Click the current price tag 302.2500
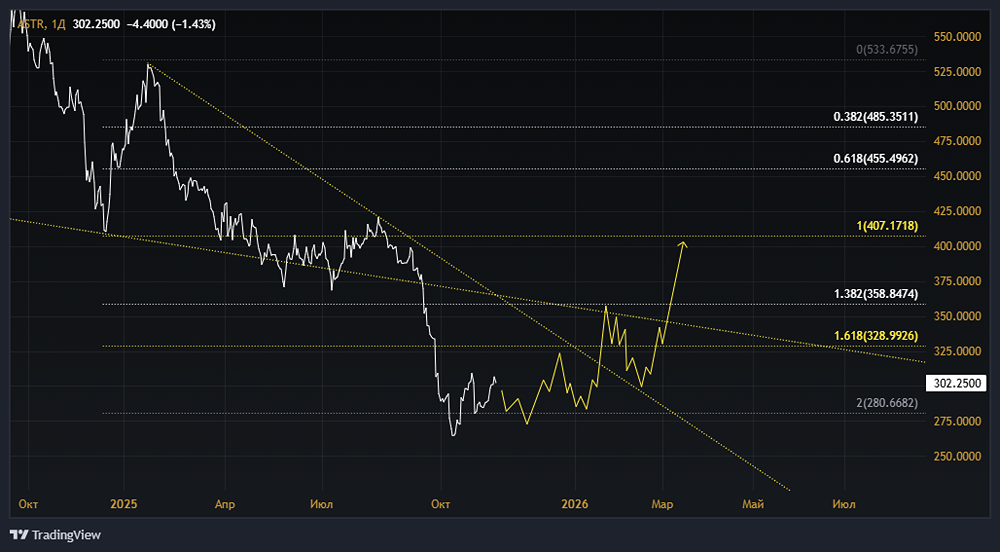Viewport: 1000px width, 552px height. tap(956, 383)
